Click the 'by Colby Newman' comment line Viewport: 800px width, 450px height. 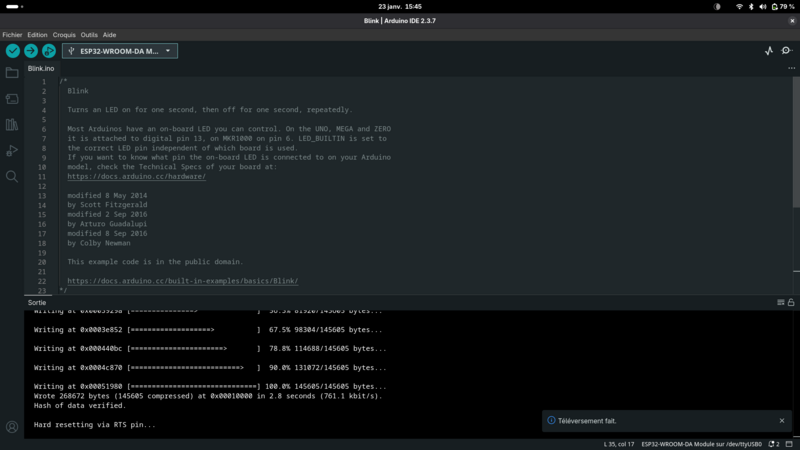[99, 243]
